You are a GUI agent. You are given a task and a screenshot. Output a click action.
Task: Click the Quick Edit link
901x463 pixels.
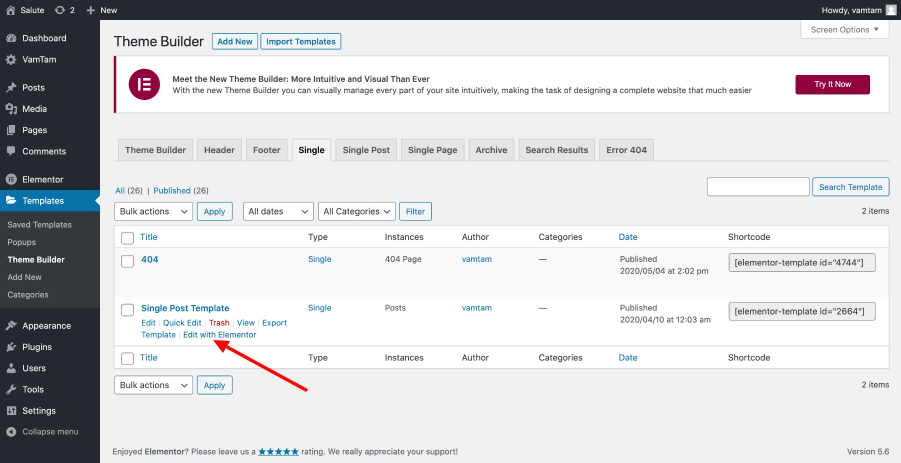(x=182, y=323)
